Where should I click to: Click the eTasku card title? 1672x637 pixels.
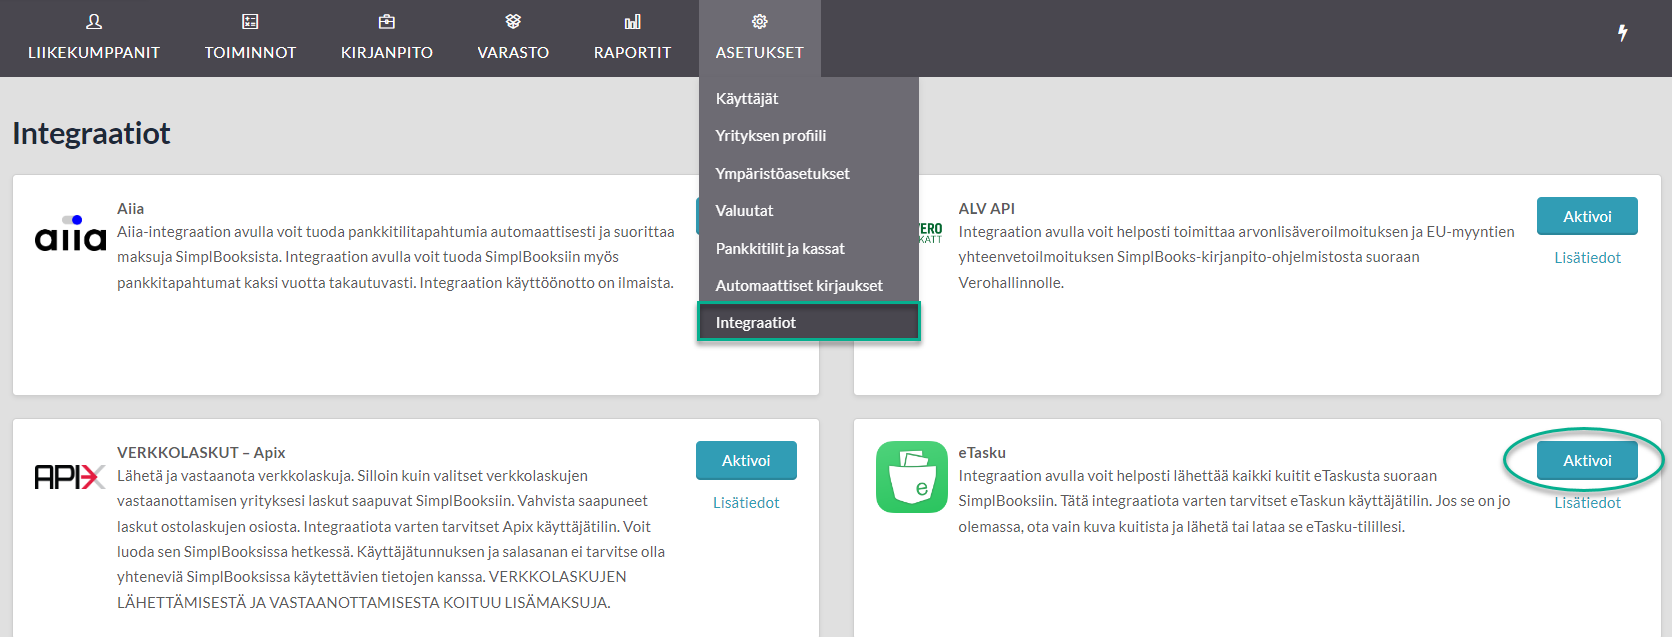982,453
